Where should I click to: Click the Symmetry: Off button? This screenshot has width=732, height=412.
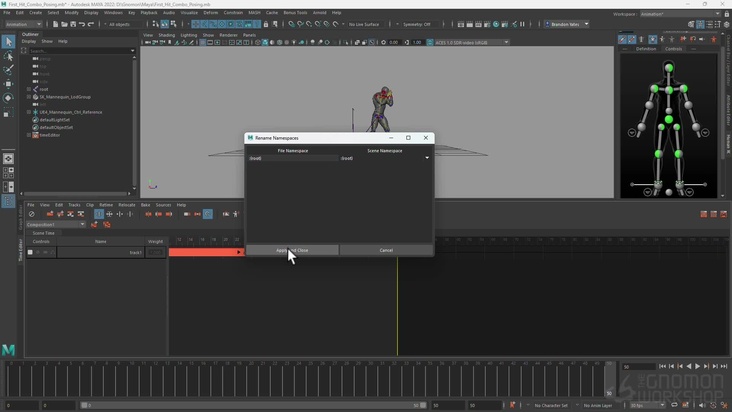click(x=416, y=24)
